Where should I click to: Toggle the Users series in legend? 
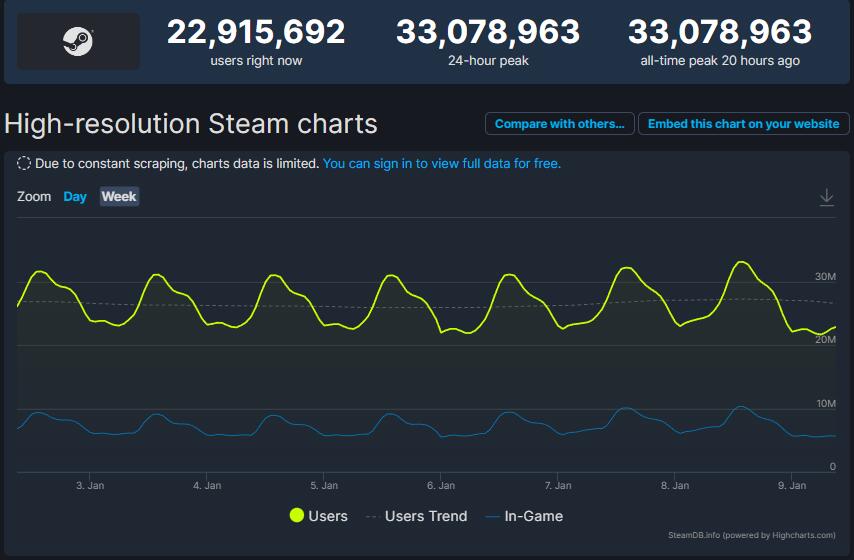click(319, 516)
